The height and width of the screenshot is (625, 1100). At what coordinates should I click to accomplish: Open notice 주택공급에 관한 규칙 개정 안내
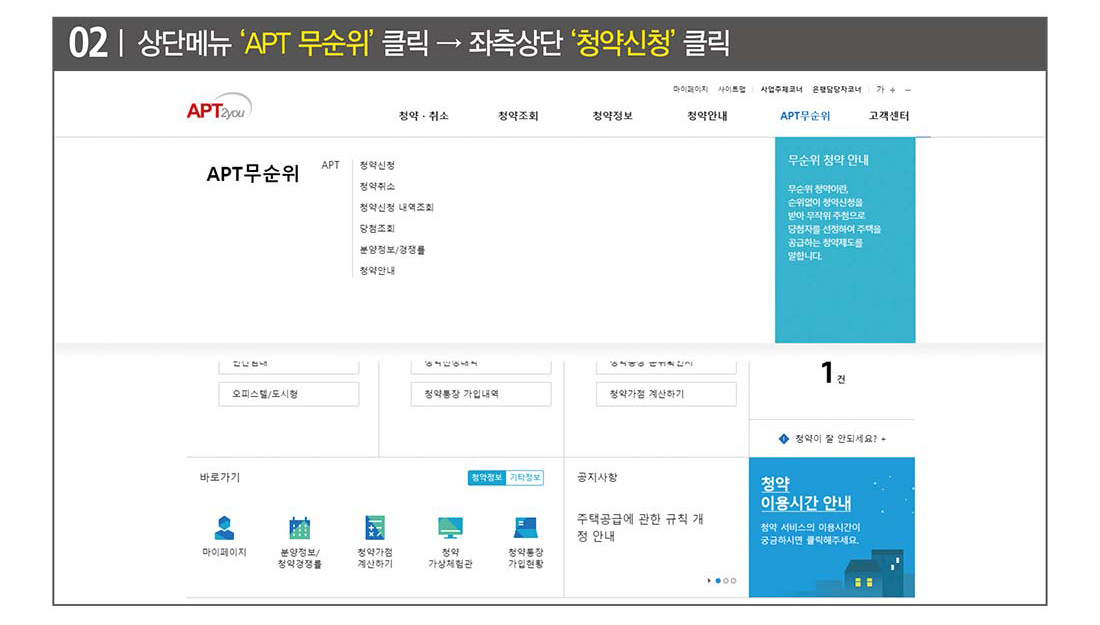[x=640, y=527]
